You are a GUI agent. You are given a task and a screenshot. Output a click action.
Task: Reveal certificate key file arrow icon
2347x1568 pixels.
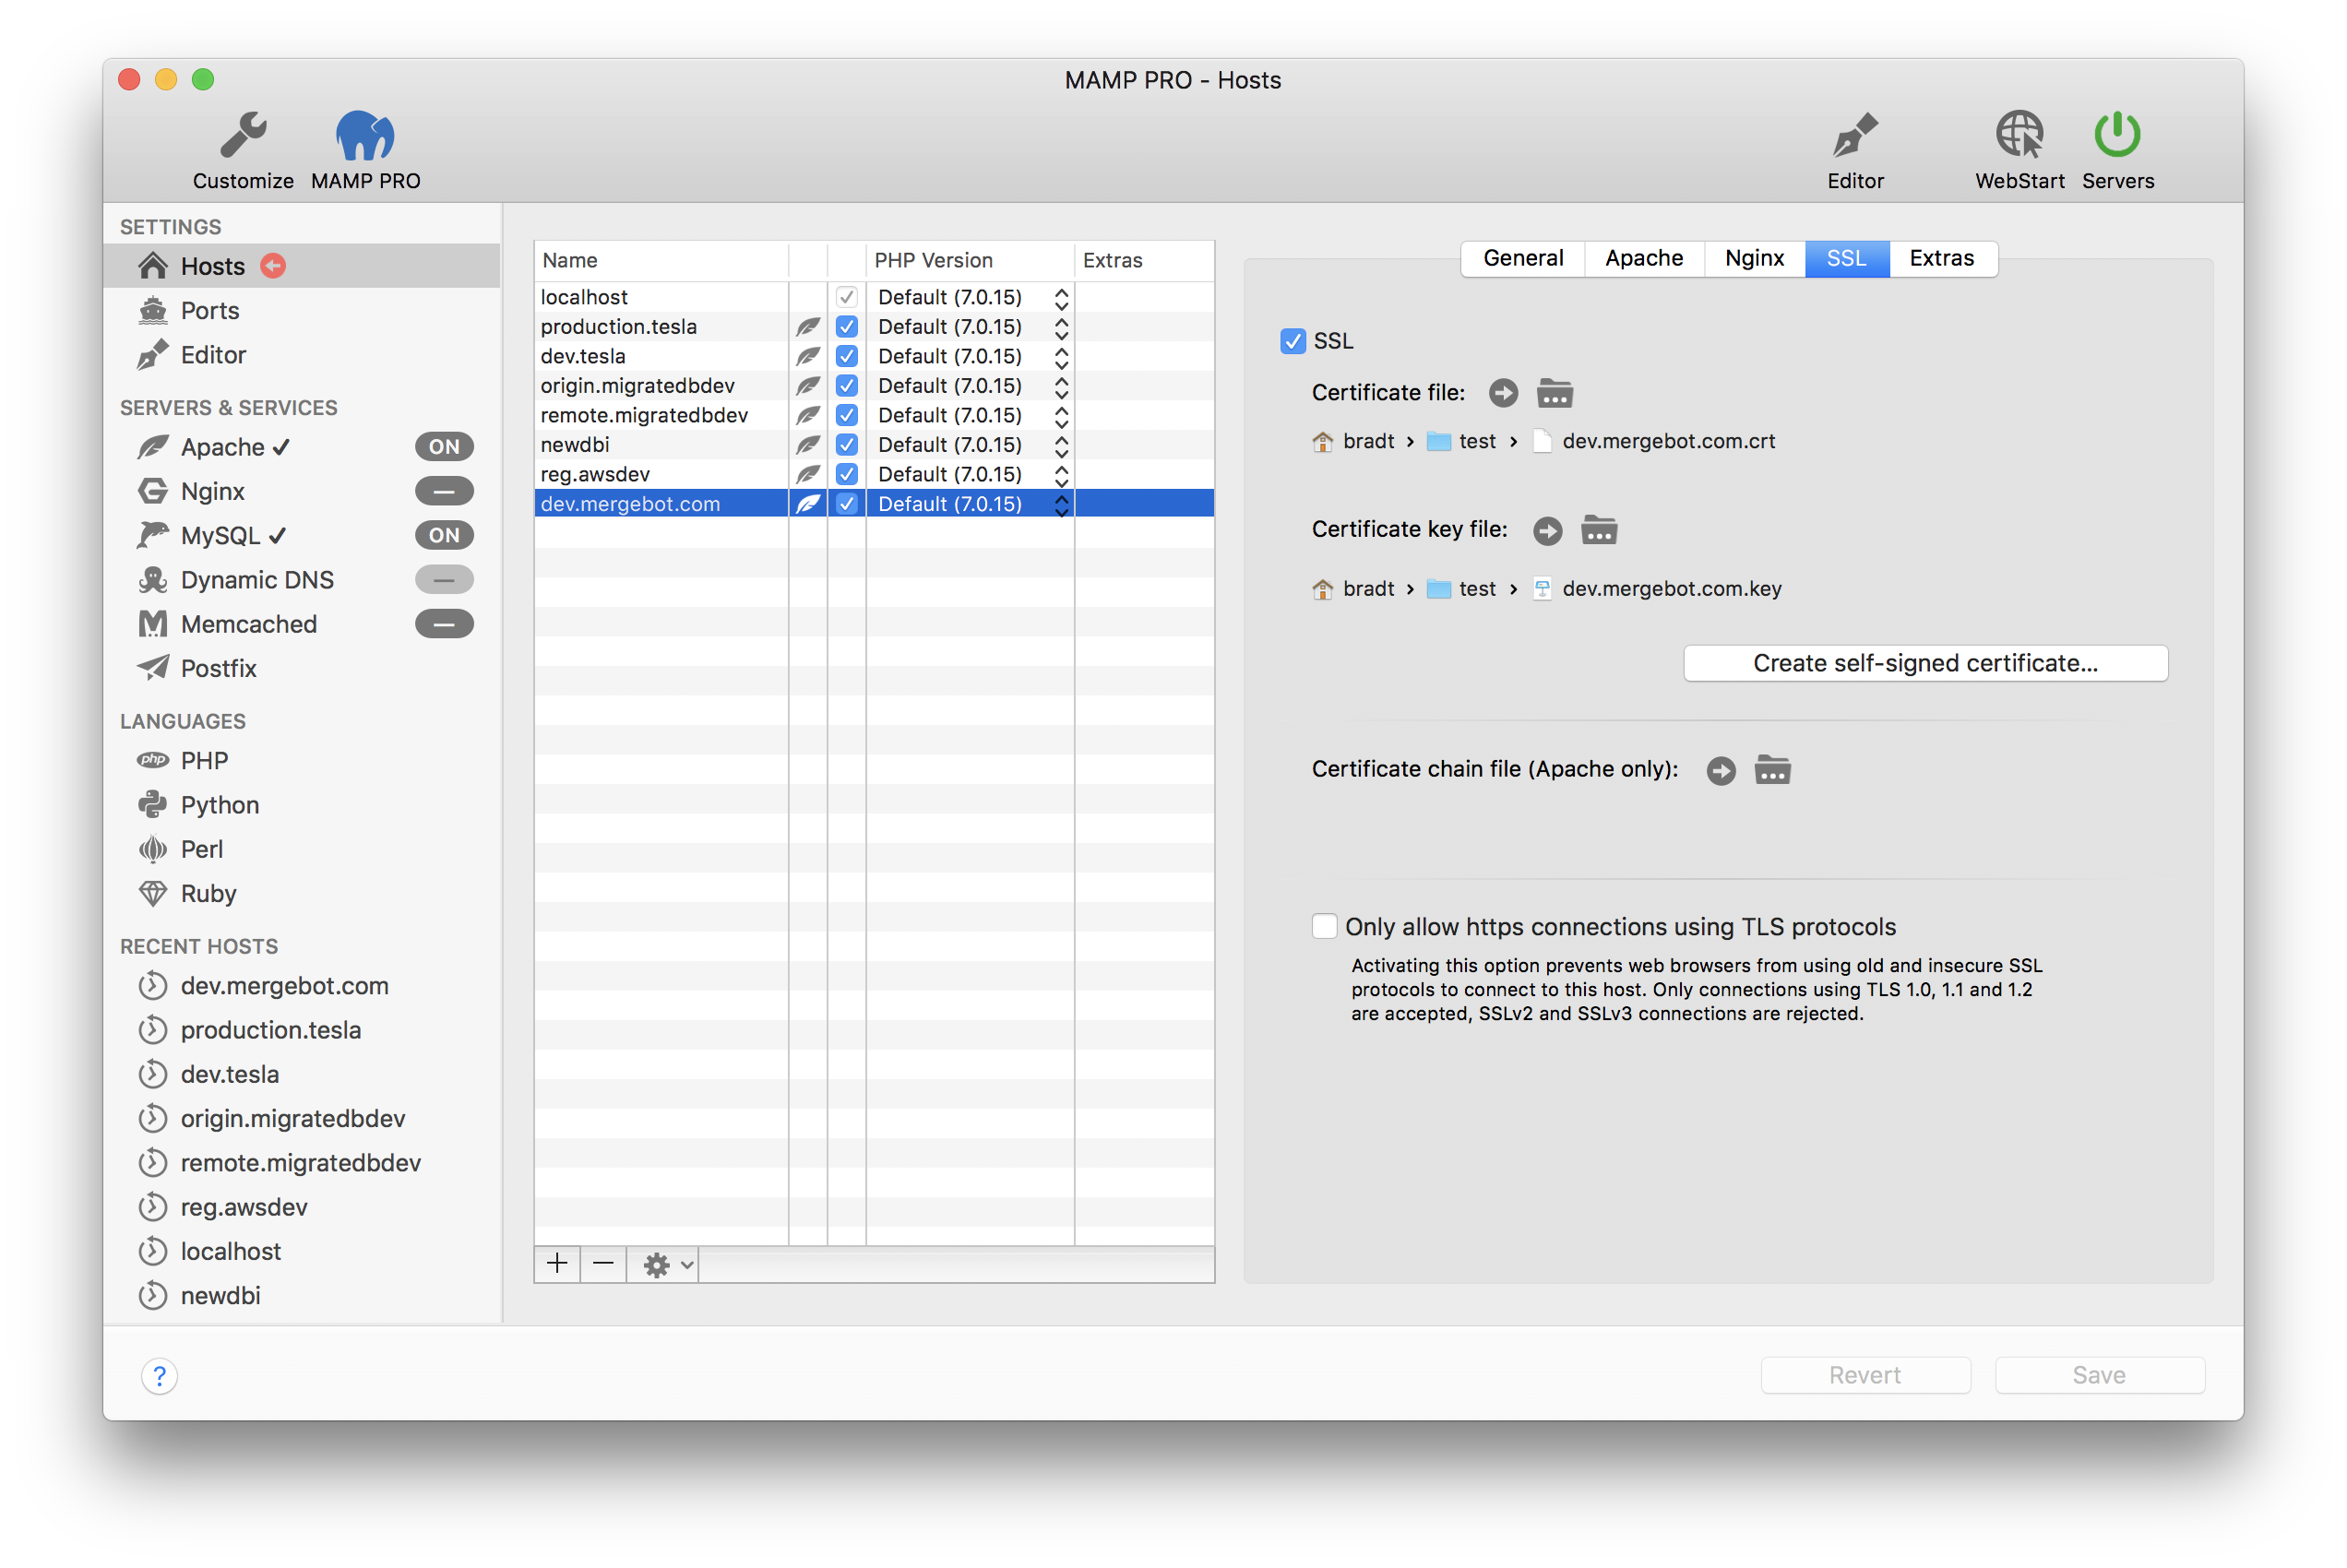1547,530
